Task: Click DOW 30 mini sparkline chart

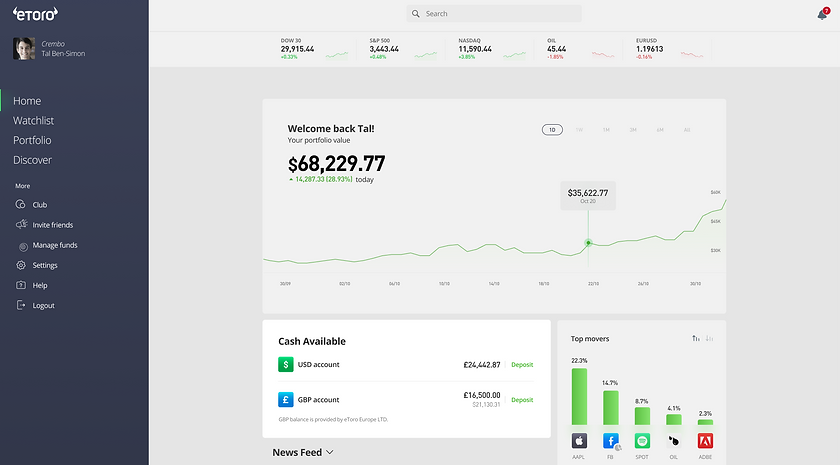Action: pos(337,55)
